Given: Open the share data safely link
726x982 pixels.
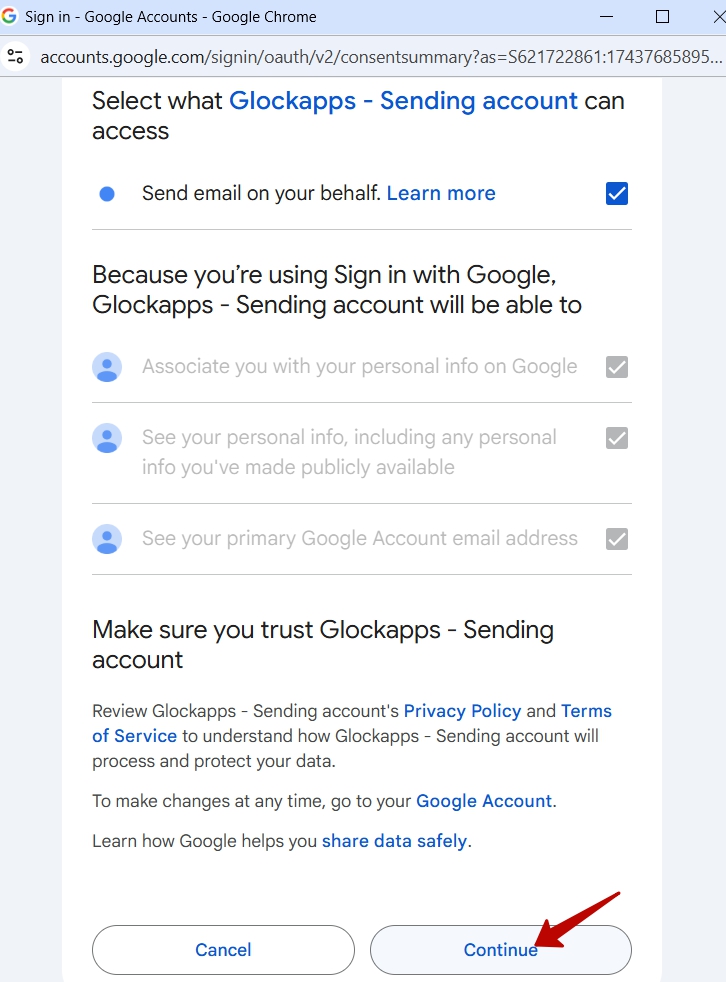Looking at the screenshot, I should [x=395, y=841].
